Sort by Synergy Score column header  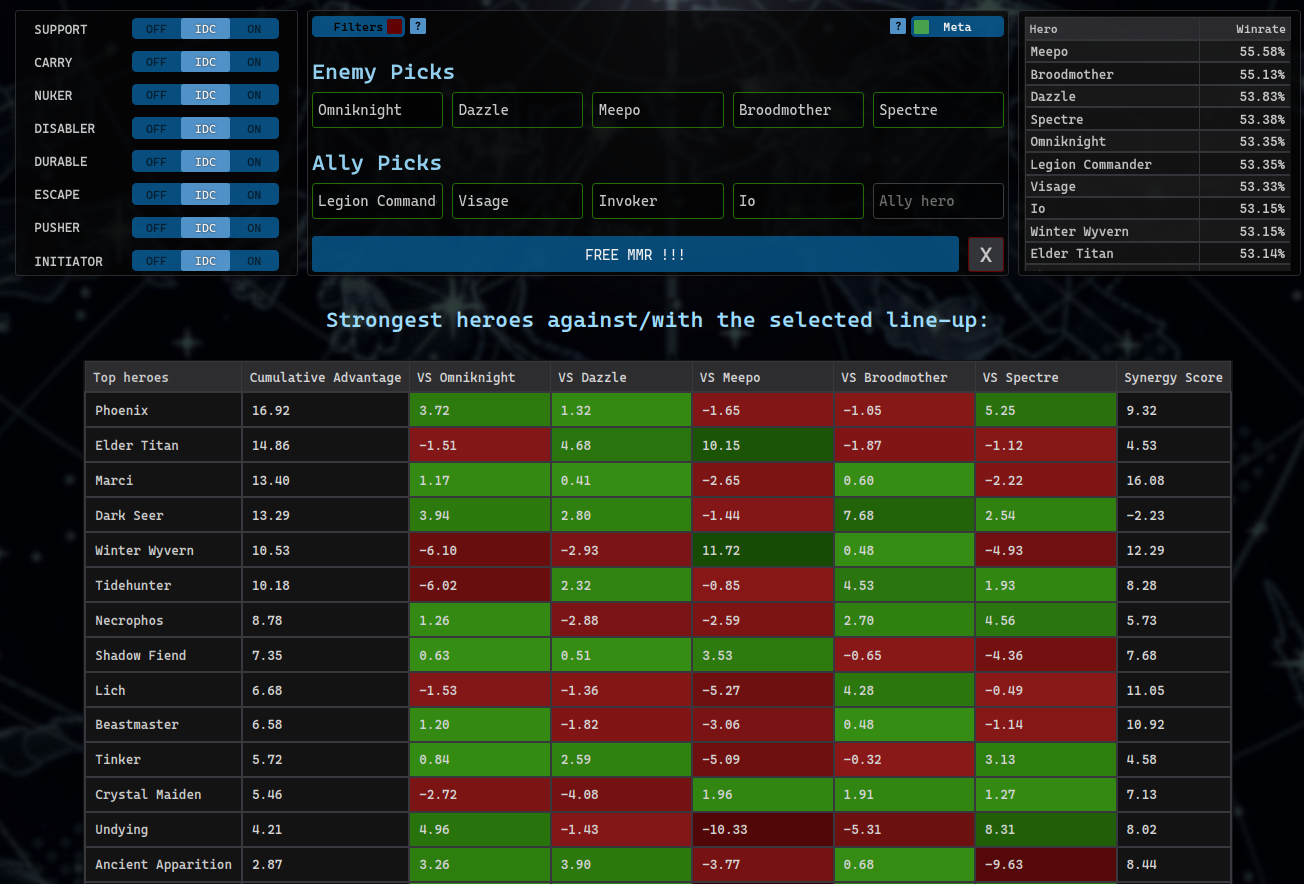[x=1174, y=377]
